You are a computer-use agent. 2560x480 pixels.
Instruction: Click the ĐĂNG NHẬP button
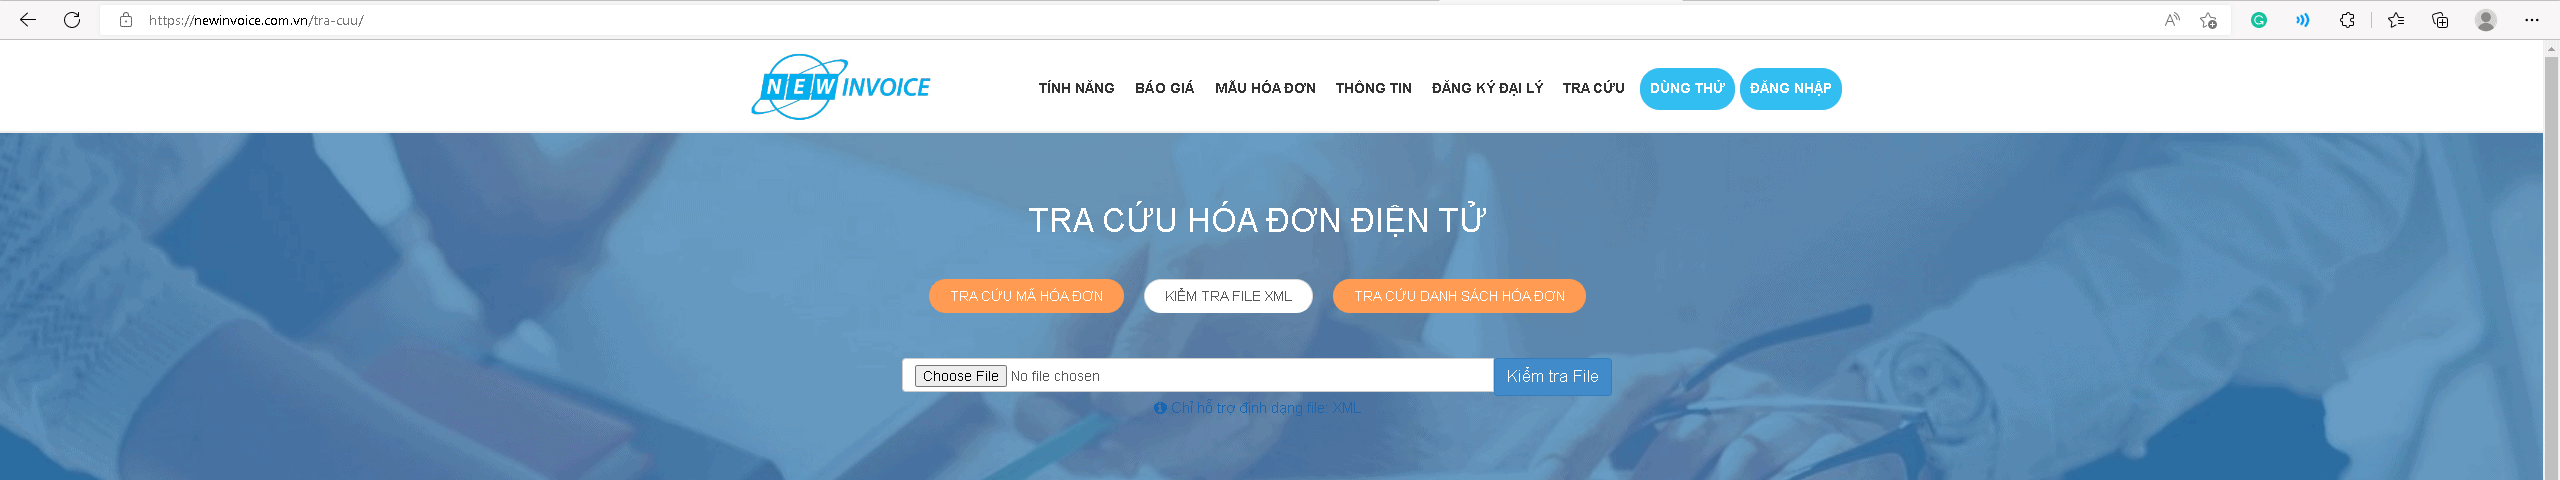pyautogui.click(x=1790, y=88)
